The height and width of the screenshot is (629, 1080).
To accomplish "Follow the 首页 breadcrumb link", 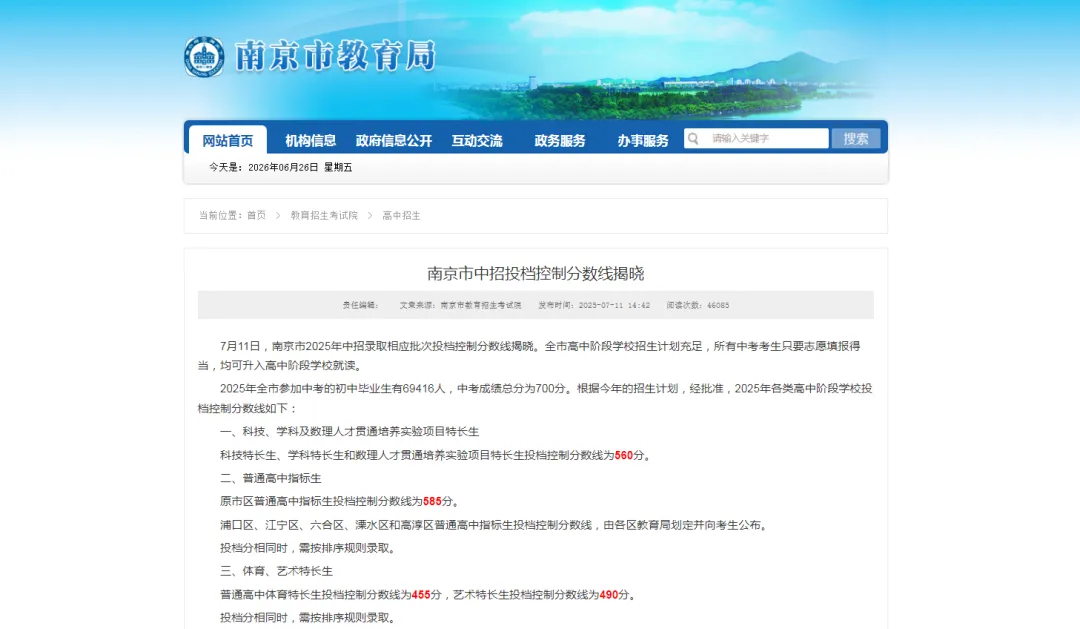I will (x=256, y=216).
